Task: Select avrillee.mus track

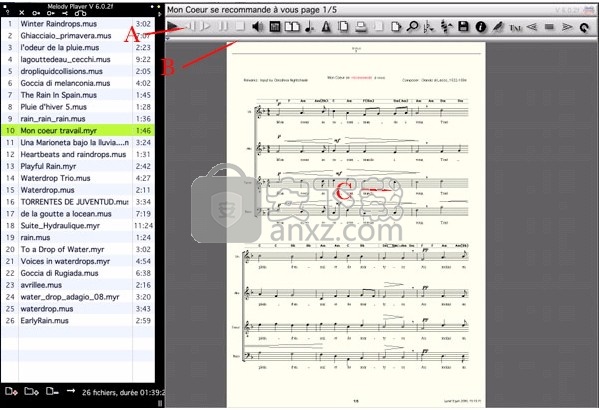Action: click(x=78, y=285)
